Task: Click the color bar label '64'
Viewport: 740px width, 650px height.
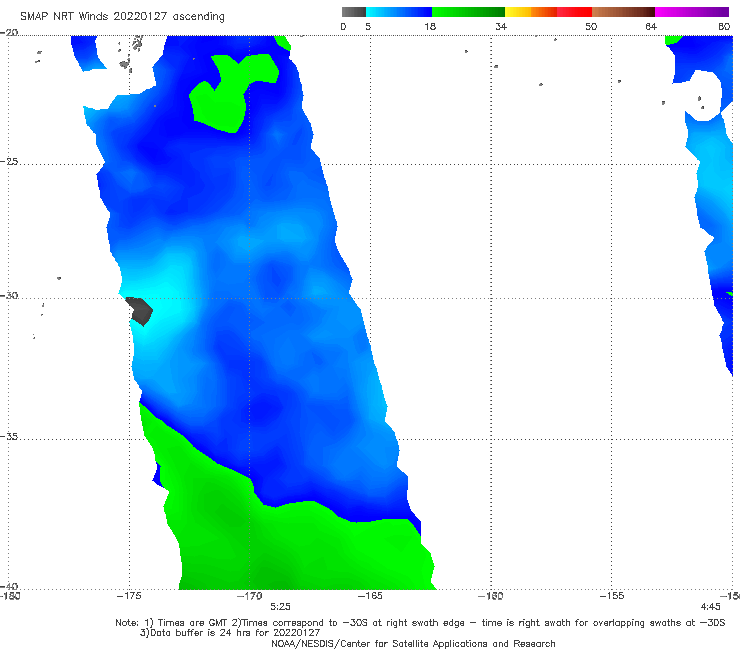Action: [x=651, y=26]
